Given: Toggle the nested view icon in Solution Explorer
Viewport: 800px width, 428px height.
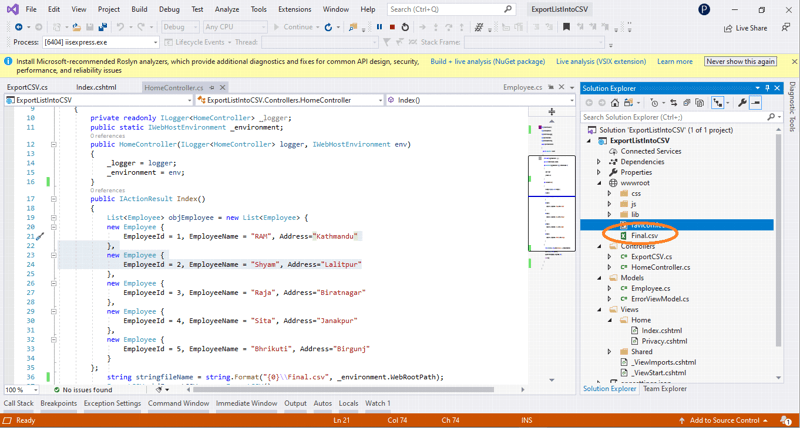Looking at the screenshot, I should click(718, 103).
